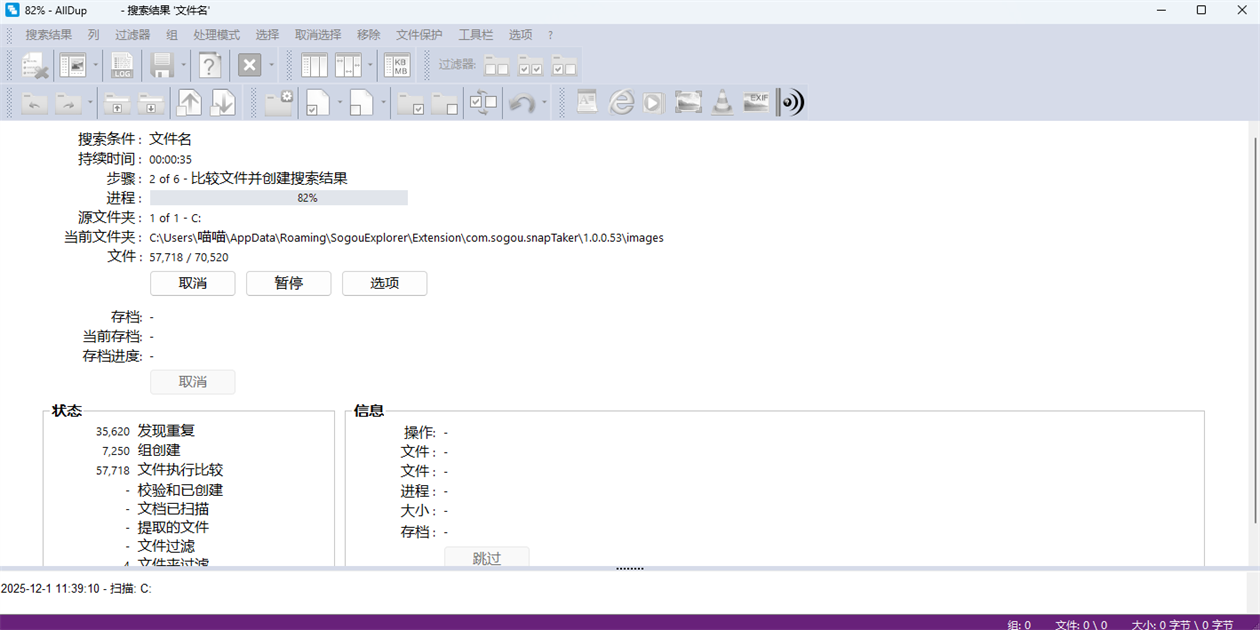Click the 82% progress bar
The height and width of the screenshot is (630, 1260).
pyautogui.click(x=279, y=198)
